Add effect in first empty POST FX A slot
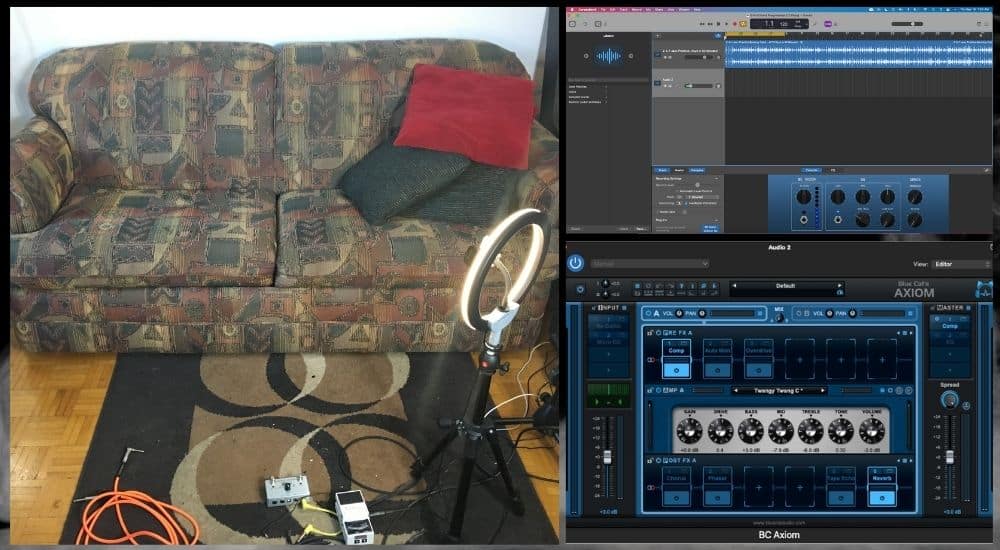This screenshot has height=550, width=1000. tap(758, 487)
